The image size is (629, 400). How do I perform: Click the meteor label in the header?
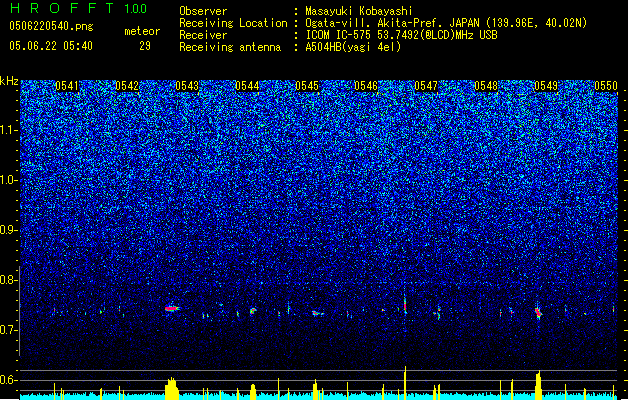142,31
